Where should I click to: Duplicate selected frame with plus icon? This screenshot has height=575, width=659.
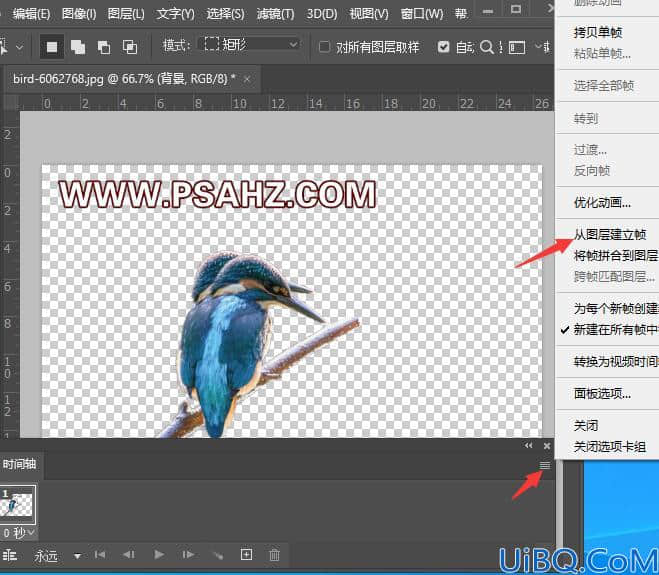(x=246, y=554)
